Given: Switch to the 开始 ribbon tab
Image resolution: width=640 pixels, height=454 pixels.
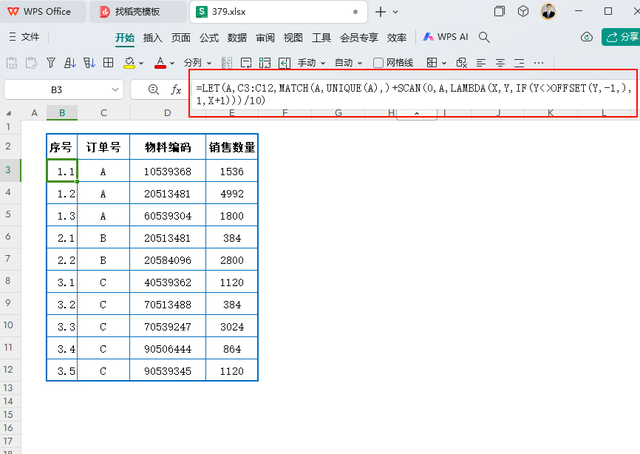Looking at the screenshot, I should pos(124,38).
